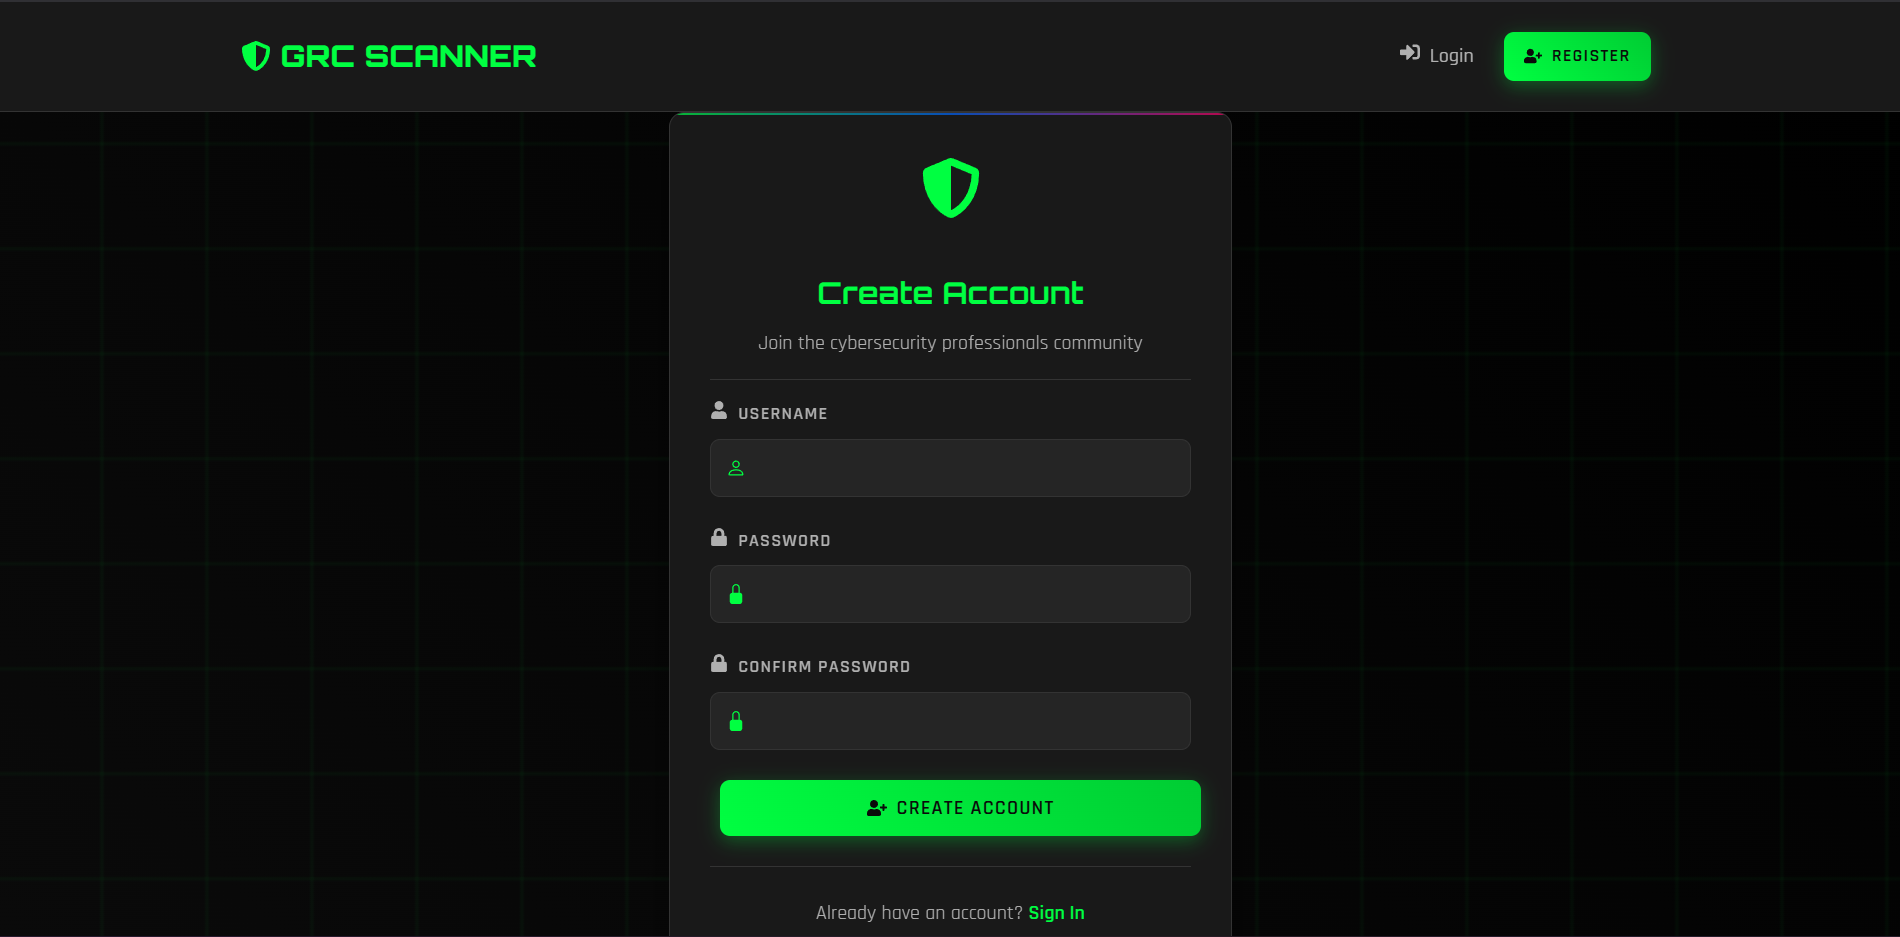
Task: Focus the Password input field
Action: coord(950,594)
